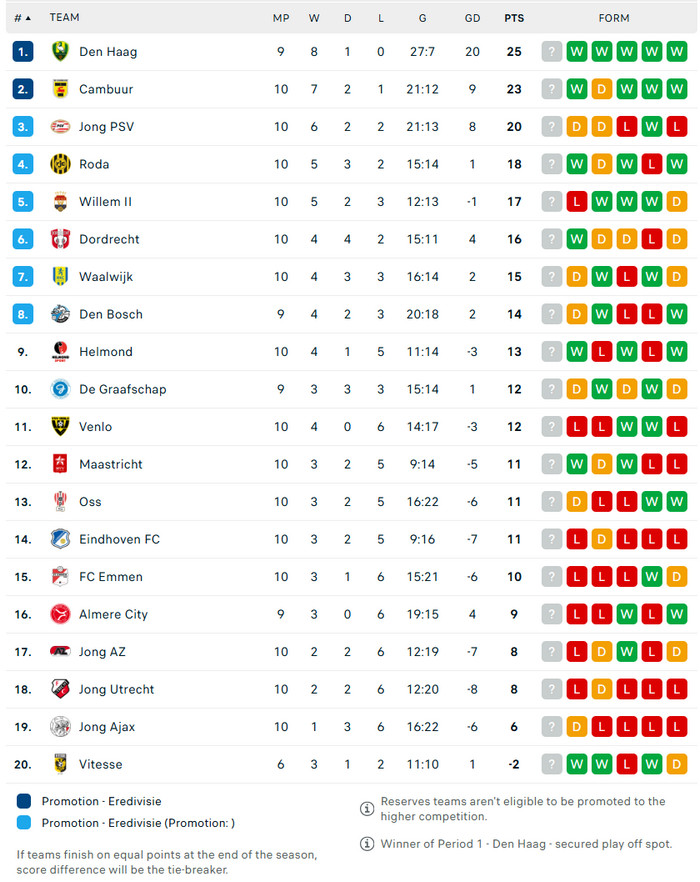
Task: Select the Willem II club badge
Action: (60, 202)
